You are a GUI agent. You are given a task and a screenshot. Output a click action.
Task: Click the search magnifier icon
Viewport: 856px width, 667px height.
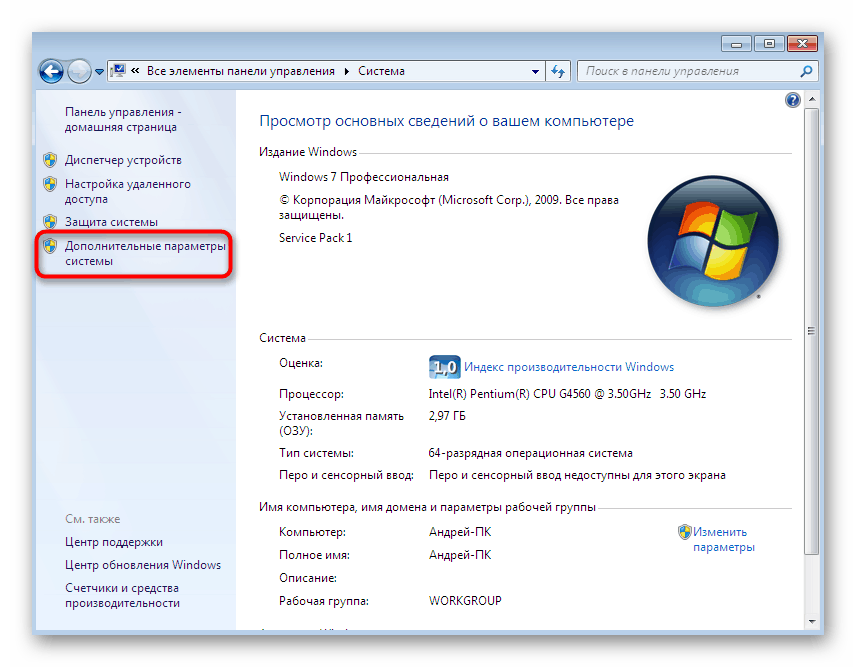[x=806, y=71]
